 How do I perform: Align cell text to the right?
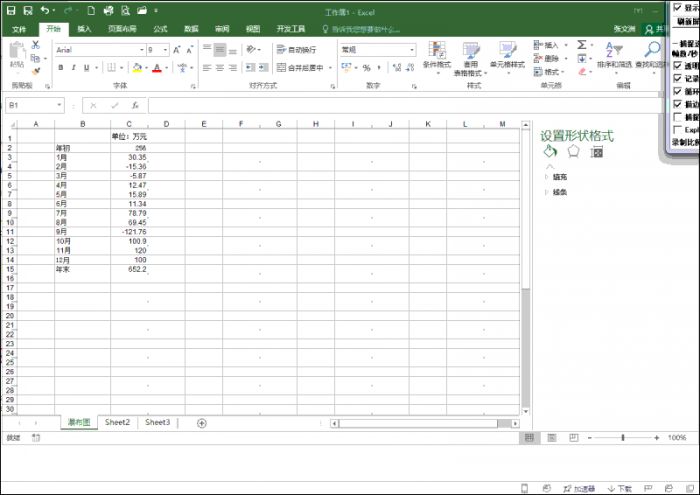(x=233, y=68)
